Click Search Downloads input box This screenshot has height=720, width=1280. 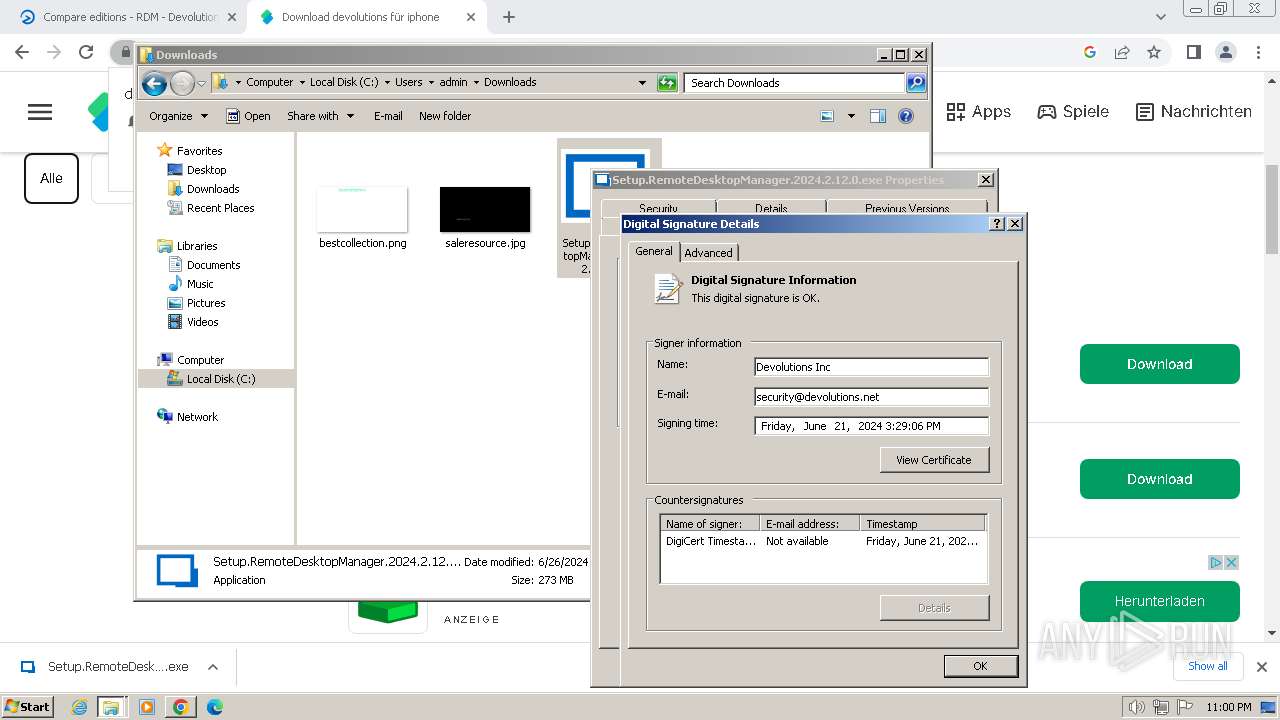click(x=795, y=83)
